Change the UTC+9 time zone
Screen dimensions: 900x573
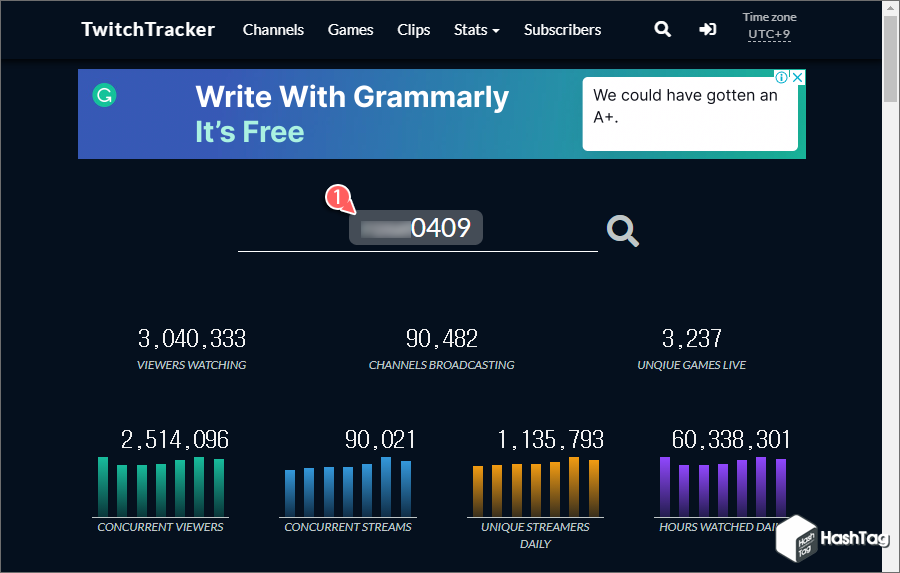[769, 34]
